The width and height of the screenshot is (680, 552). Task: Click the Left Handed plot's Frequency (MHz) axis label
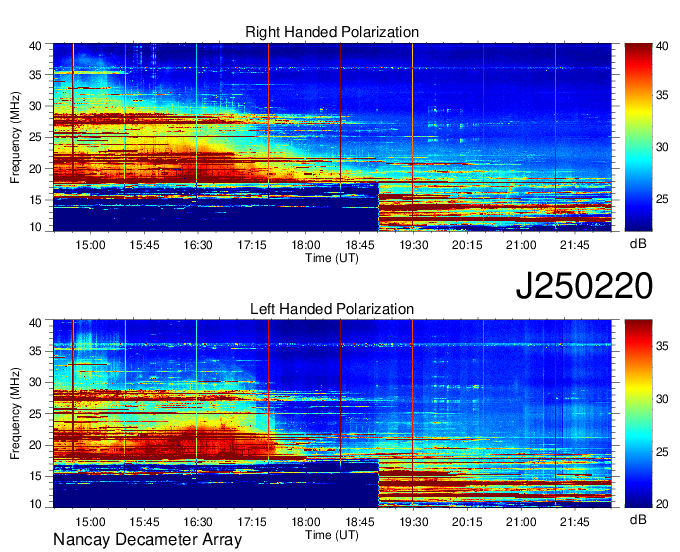click(15, 414)
